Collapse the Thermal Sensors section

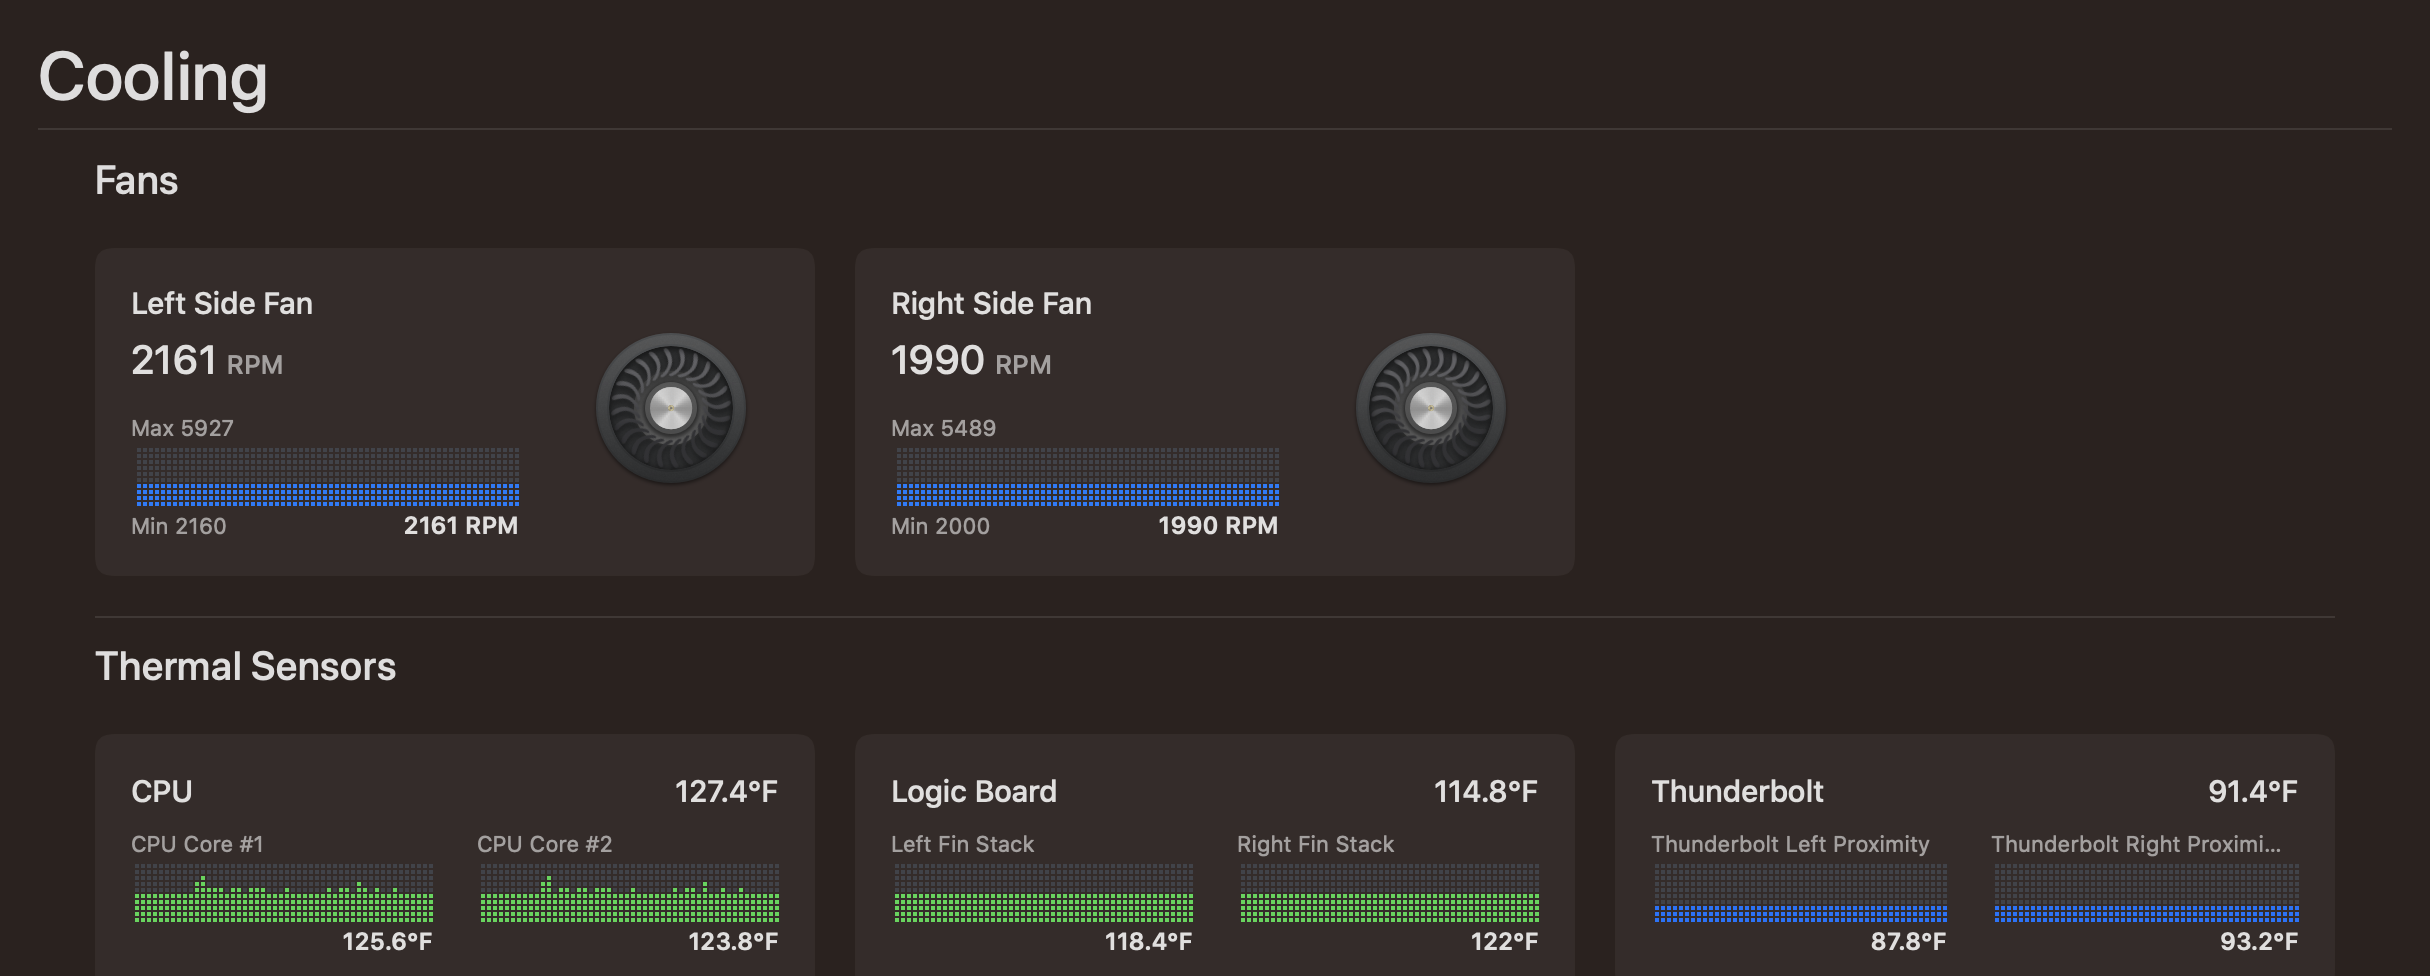click(x=245, y=666)
